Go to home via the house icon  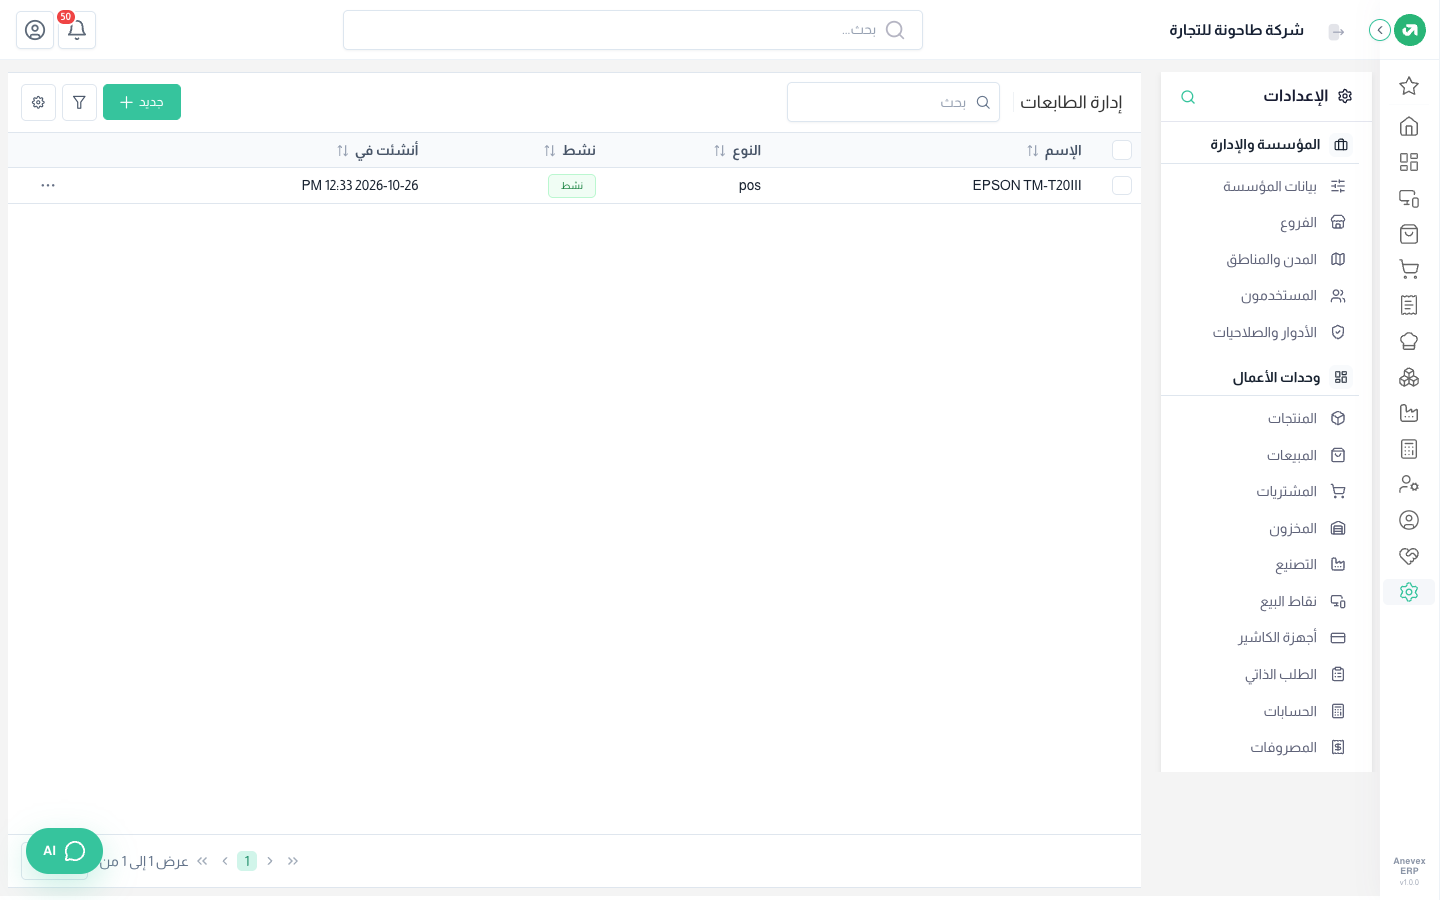[x=1409, y=126]
